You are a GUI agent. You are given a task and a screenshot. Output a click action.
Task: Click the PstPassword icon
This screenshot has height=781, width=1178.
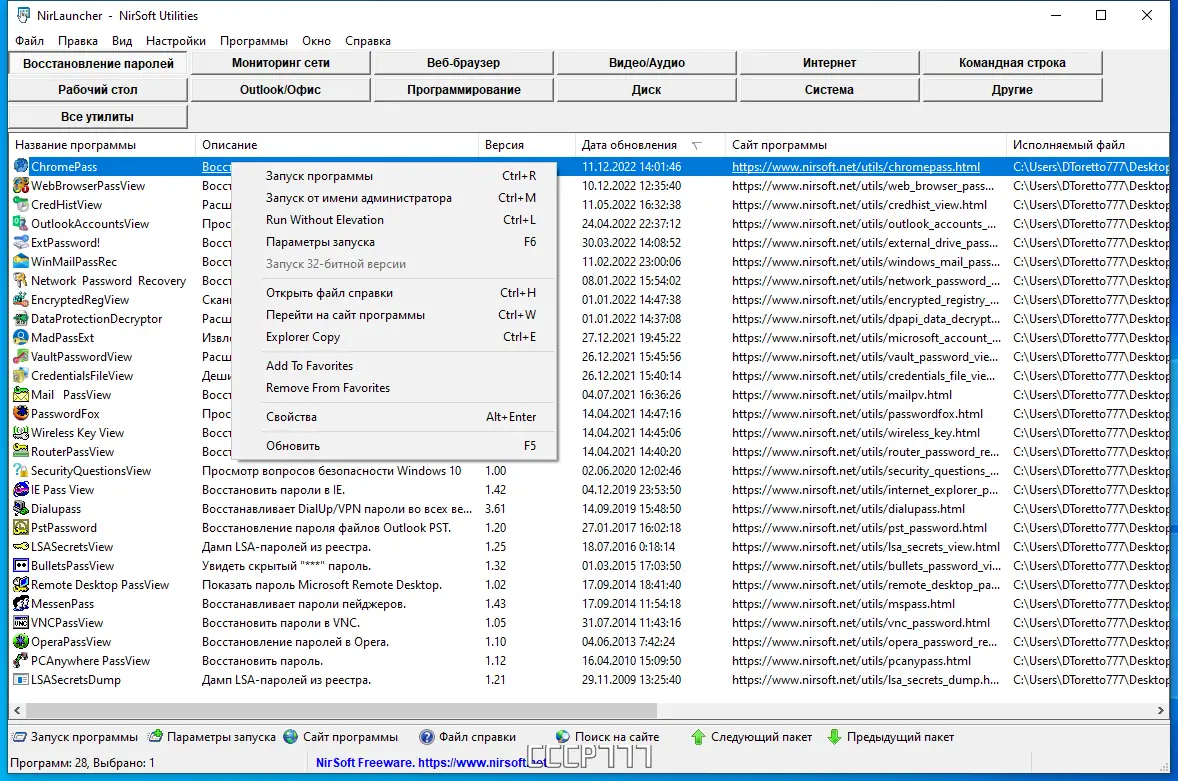pos(21,527)
